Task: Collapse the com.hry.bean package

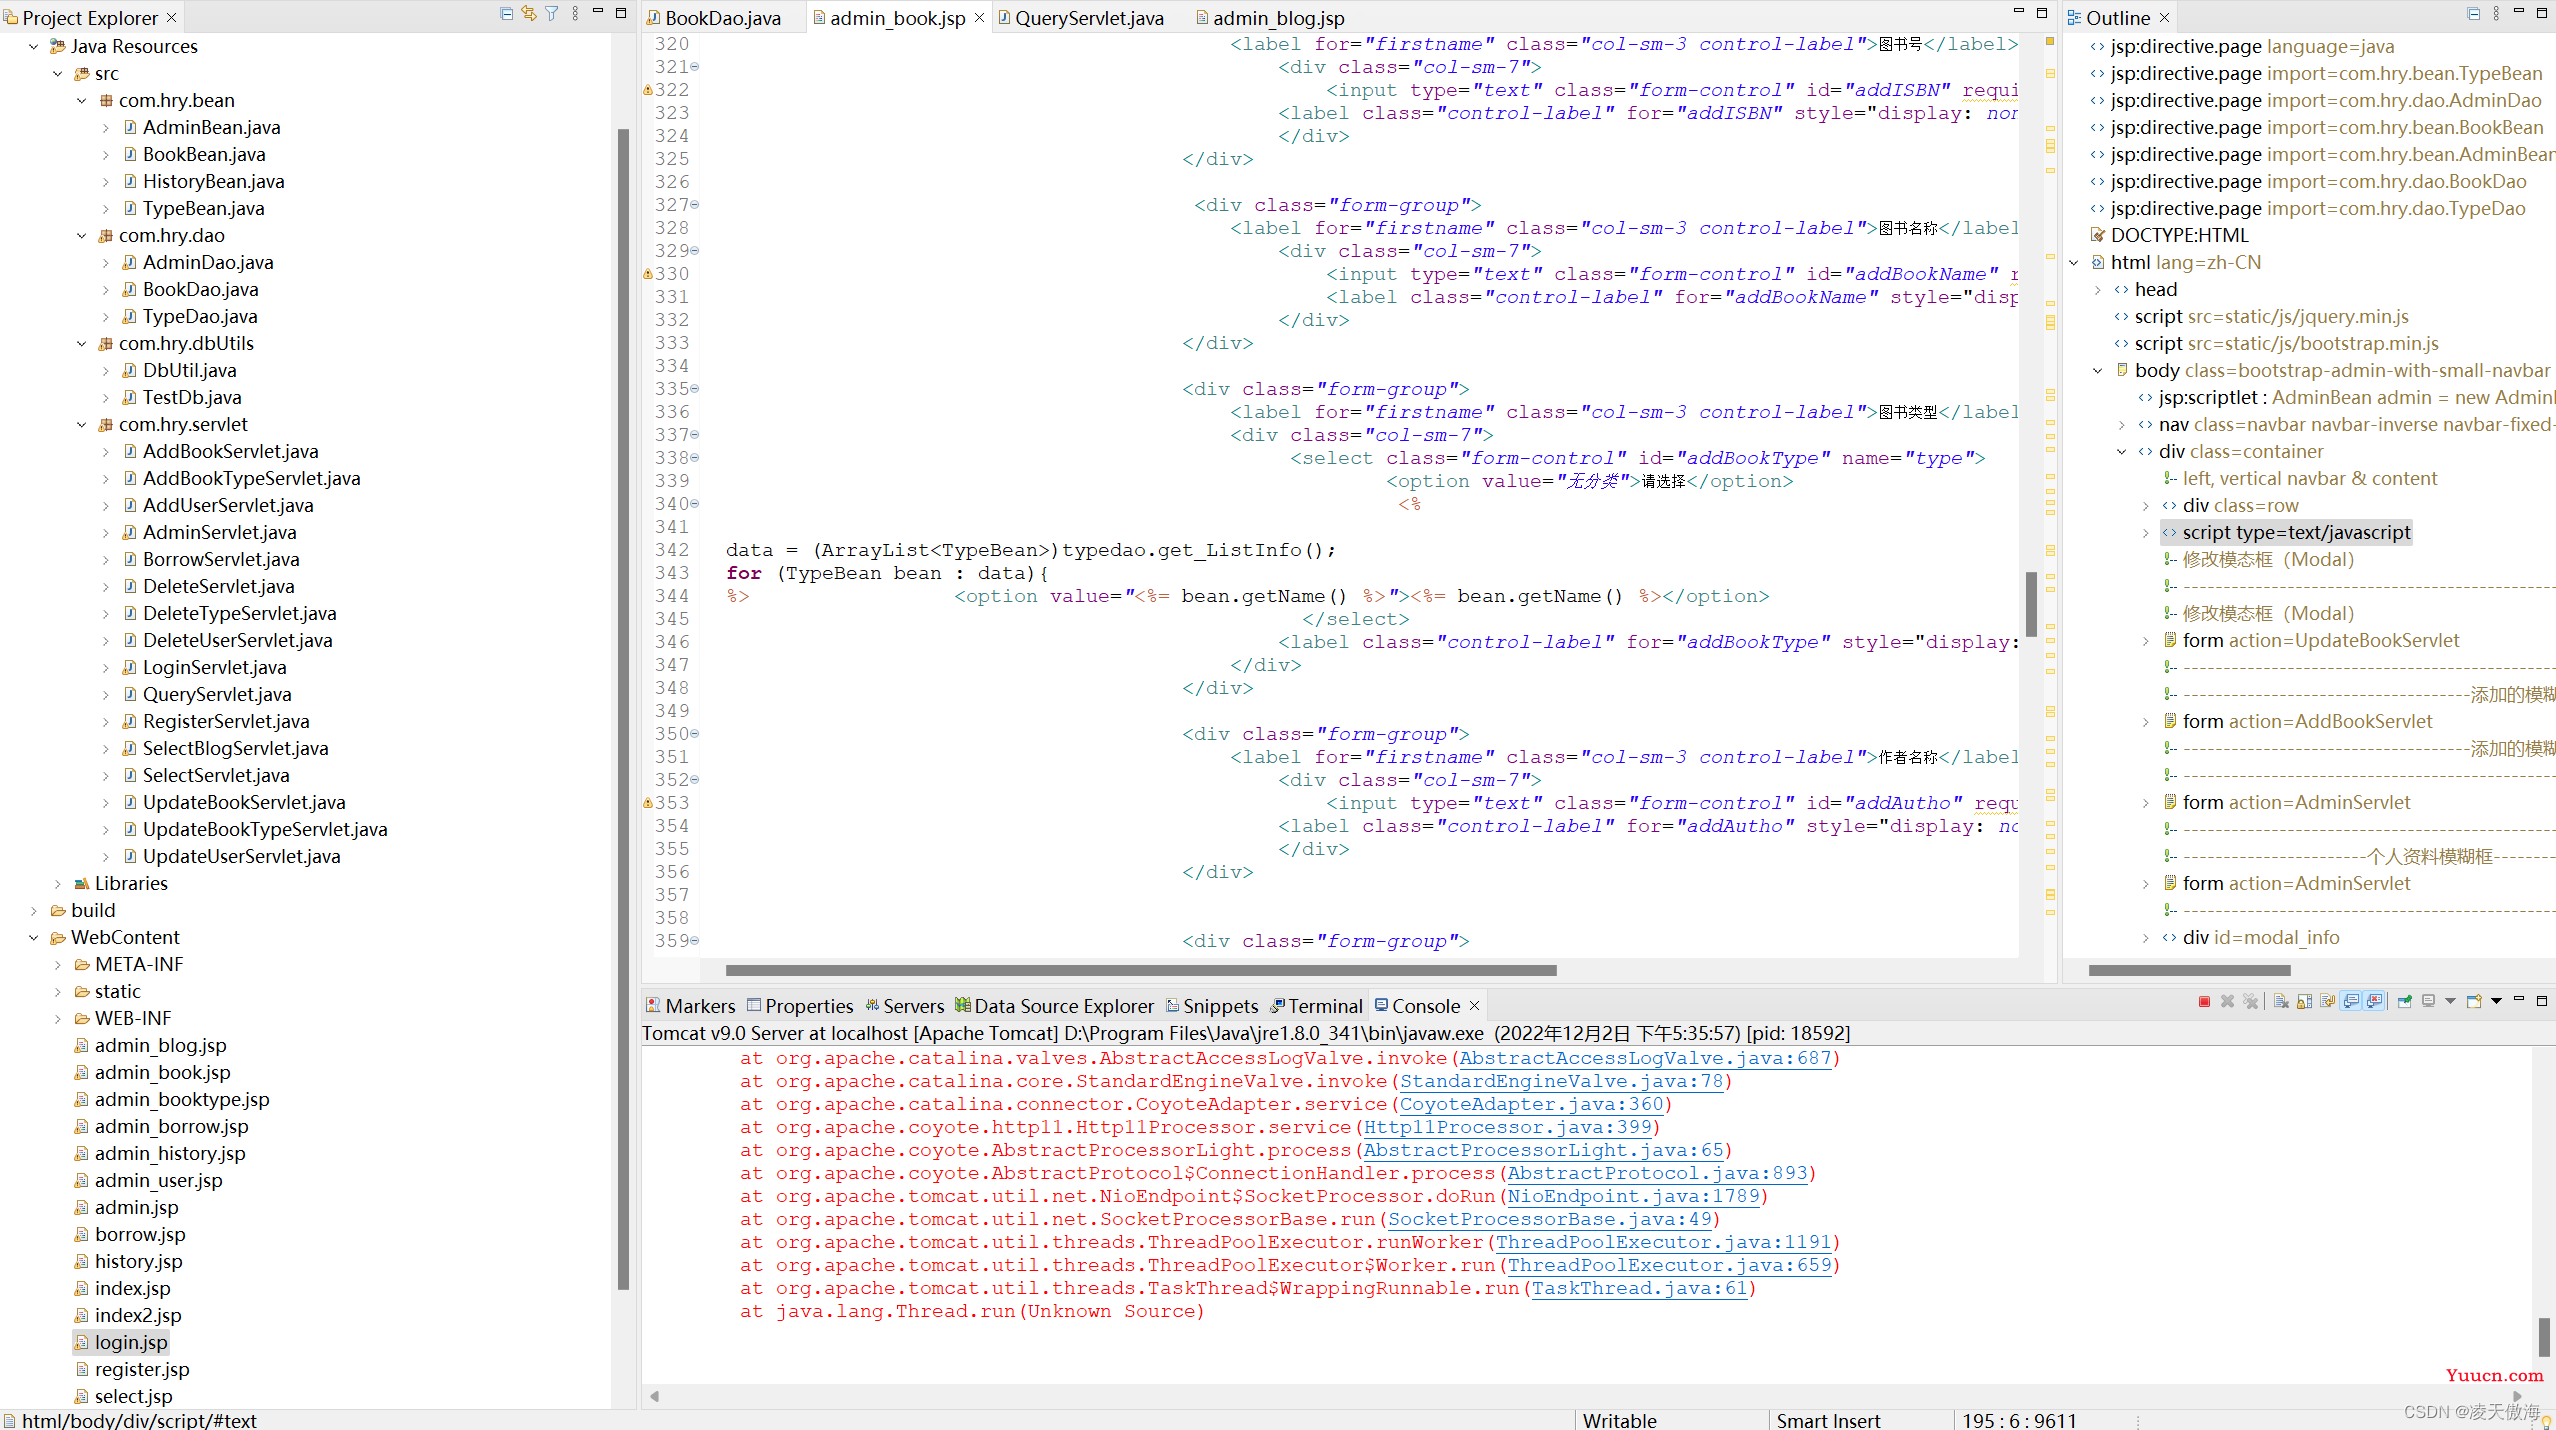Action: point(82,100)
